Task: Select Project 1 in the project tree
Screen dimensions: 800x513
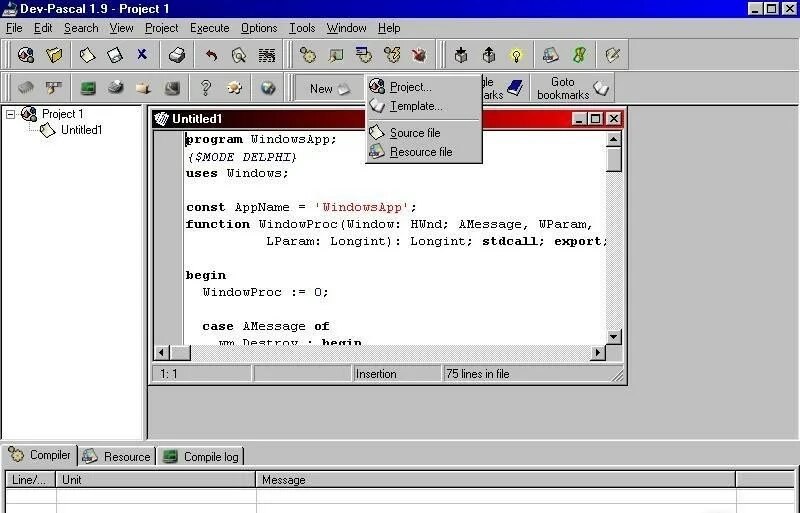Action: [x=62, y=114]
